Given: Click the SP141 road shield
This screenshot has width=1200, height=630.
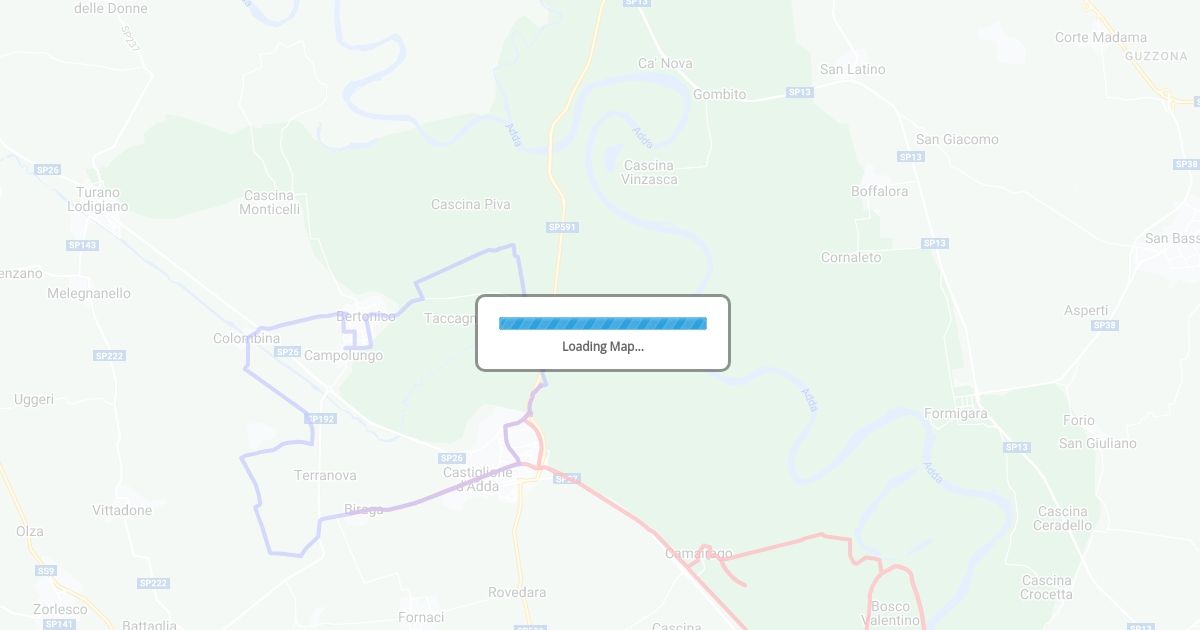Looking at the screenshot, I should (x=59, y=624).
